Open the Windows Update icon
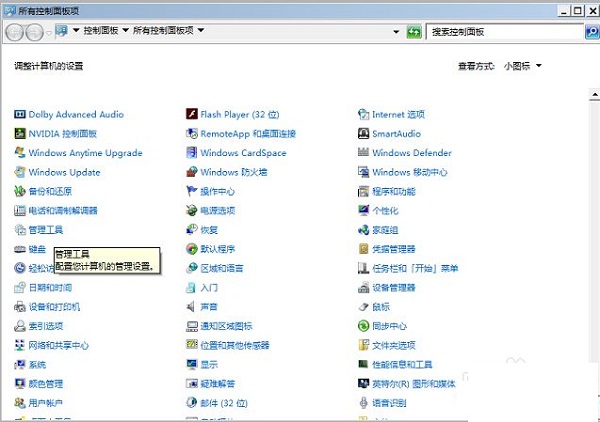 [20, 172]
